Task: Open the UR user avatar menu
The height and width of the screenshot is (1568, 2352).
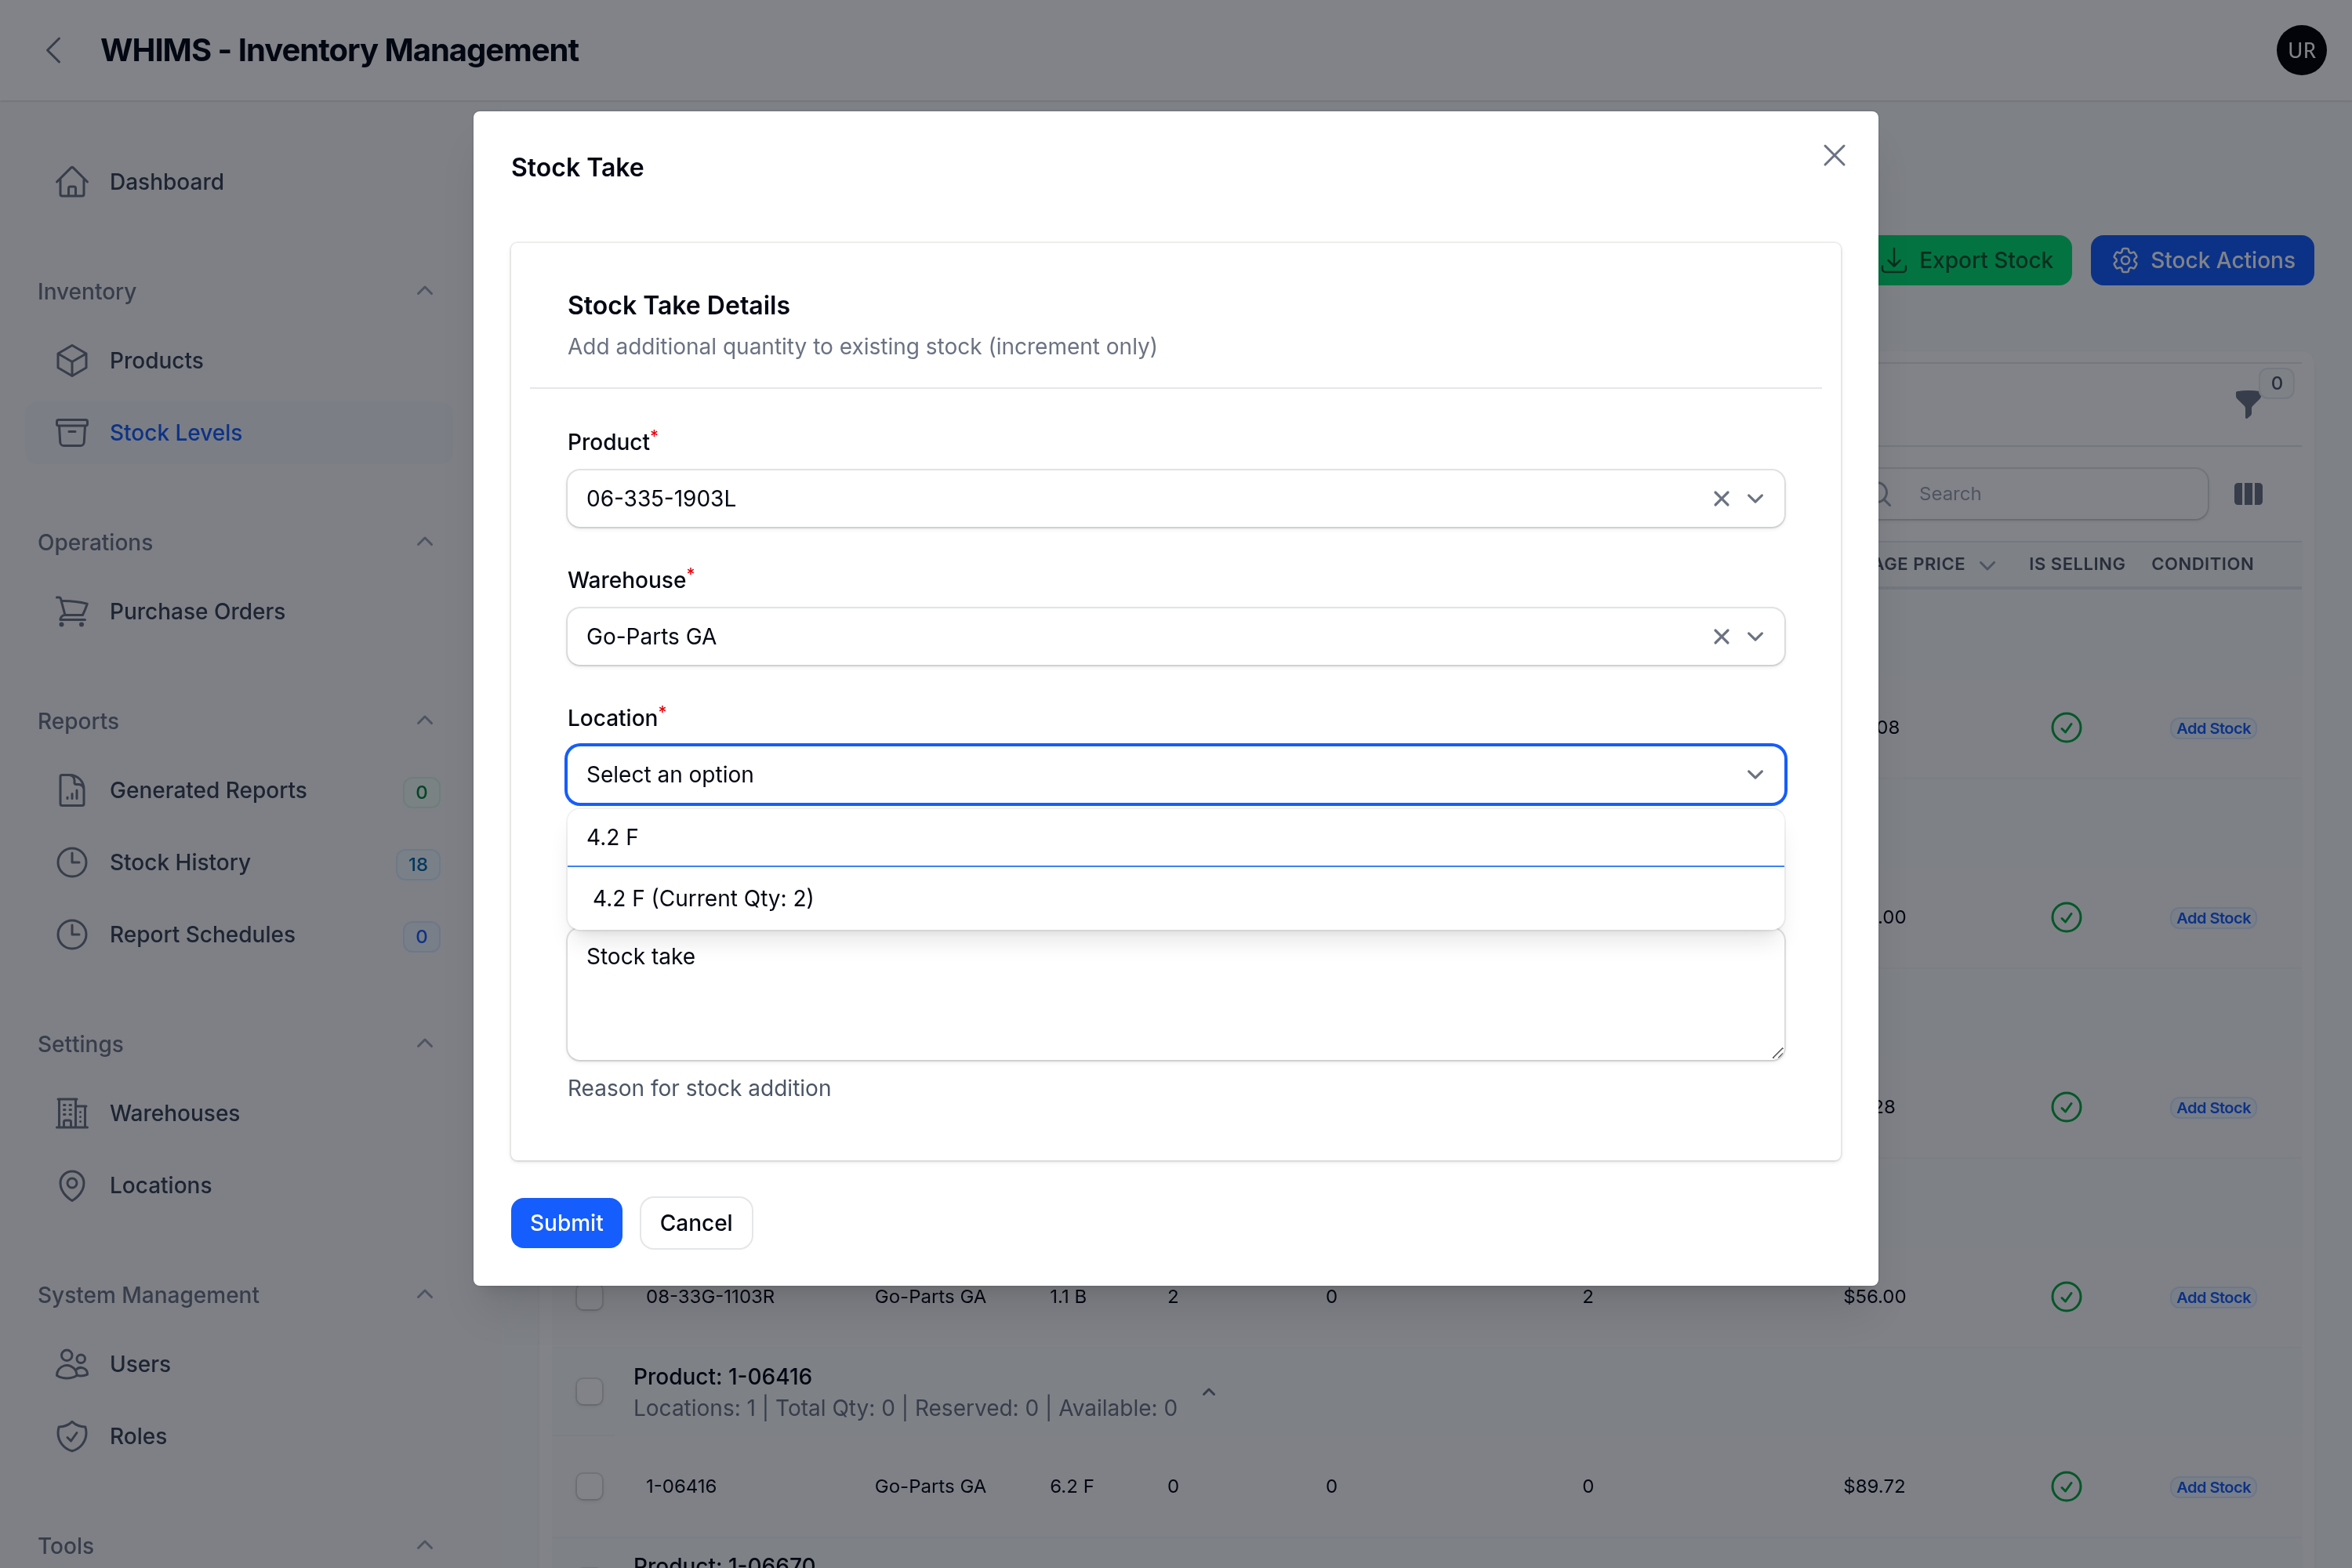Action: [x=2300, y=50]
